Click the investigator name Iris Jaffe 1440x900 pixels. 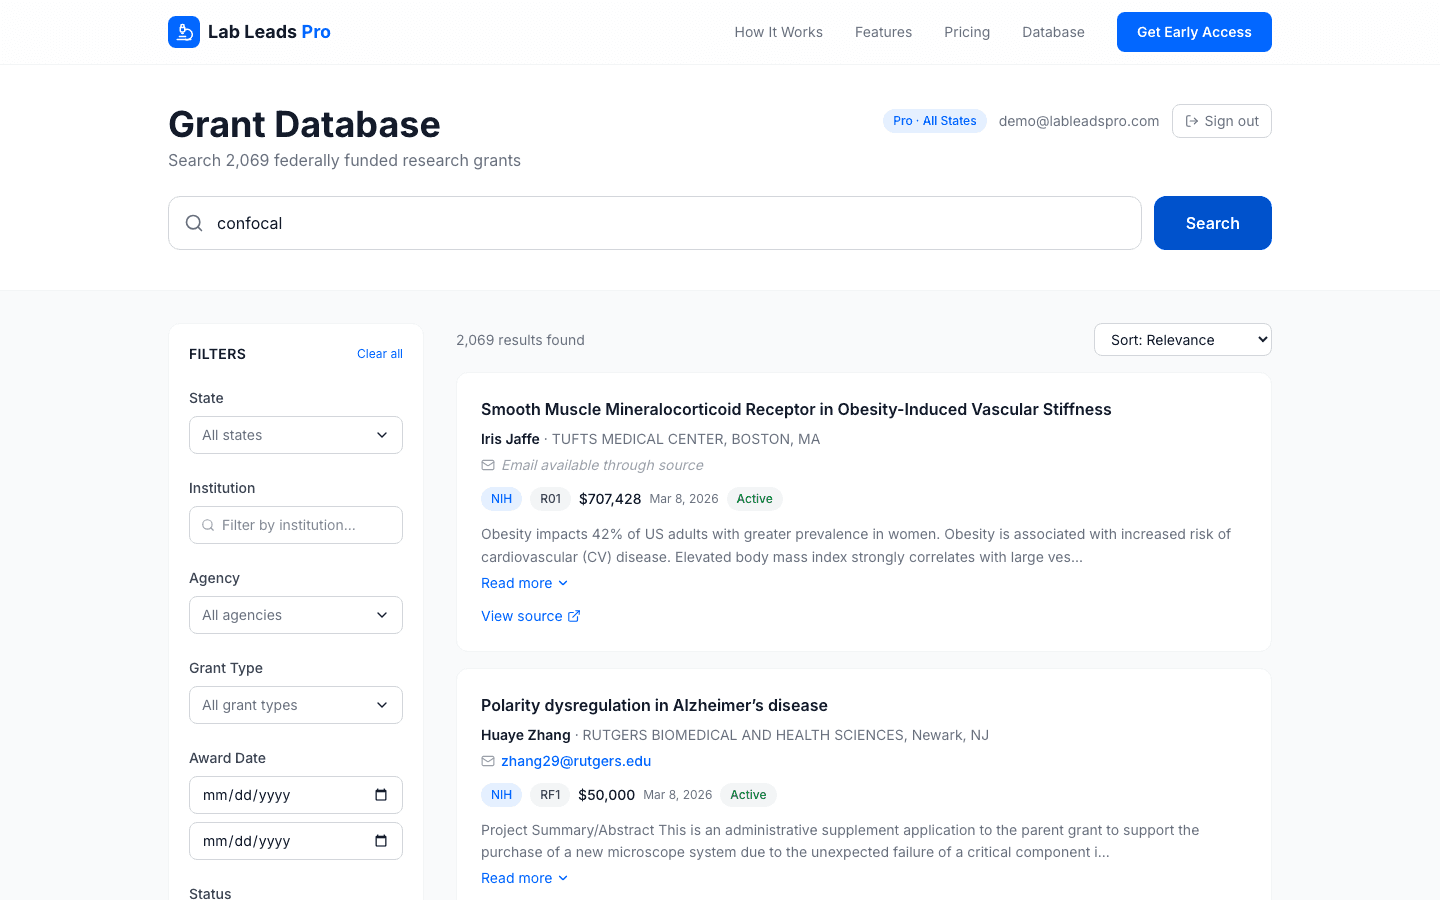tap(510, 439)
